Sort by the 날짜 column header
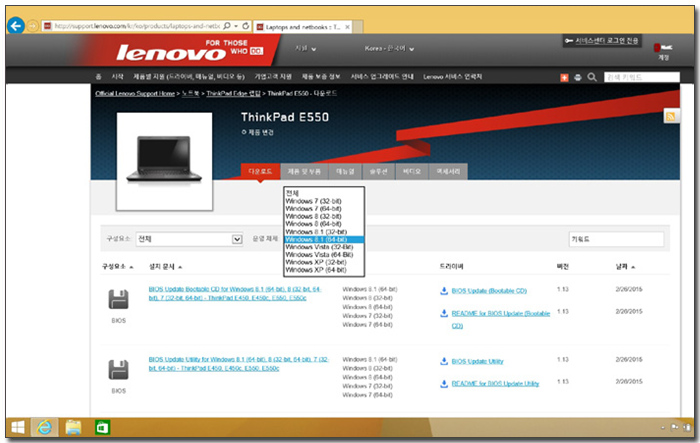The width and height of the screenshot is (700, 443). coord(625,267)
